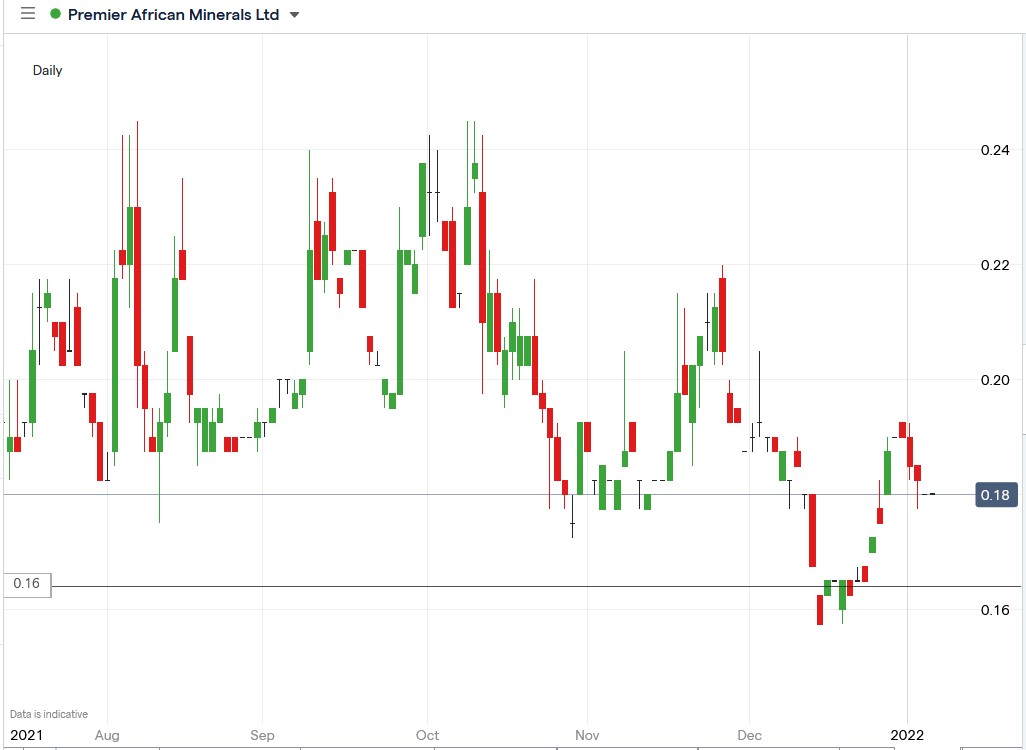Click the Data is indicative disclaimer text
Image resolution: width=1026 pixels, height=750 pixels.
47,714
